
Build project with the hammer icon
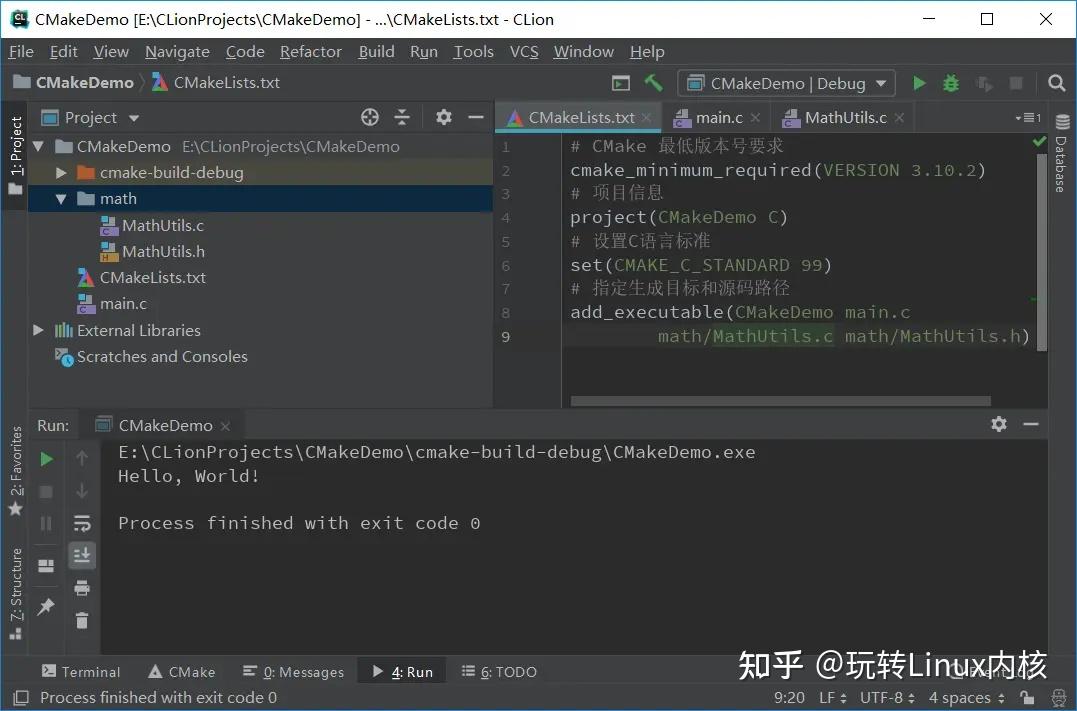click(653, 83)
